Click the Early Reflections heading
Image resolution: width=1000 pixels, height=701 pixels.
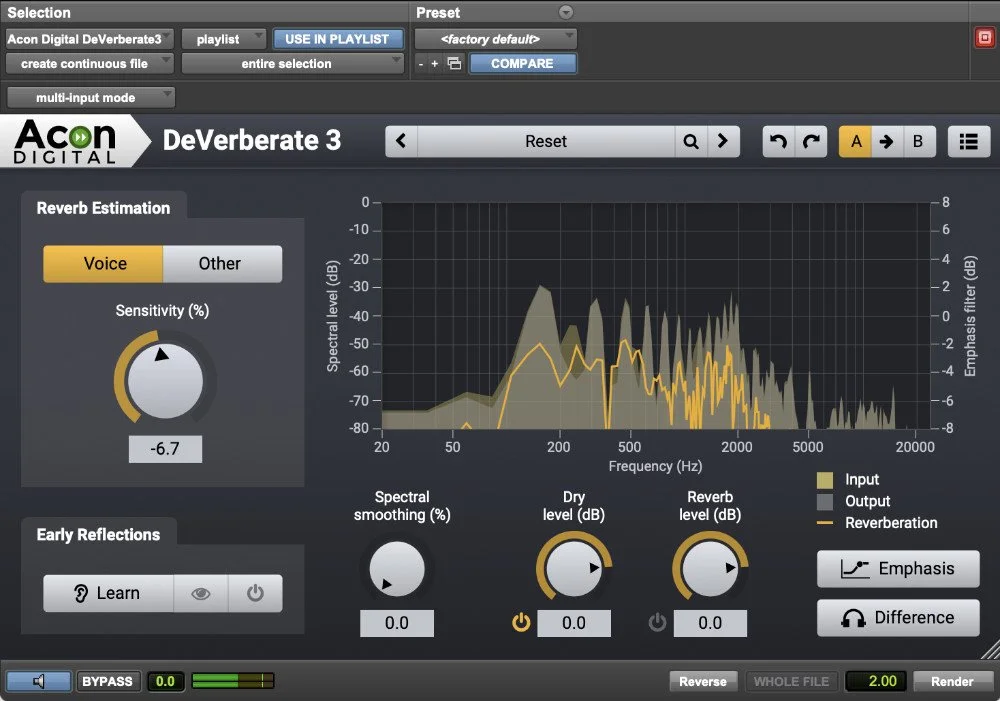point(98,535)
